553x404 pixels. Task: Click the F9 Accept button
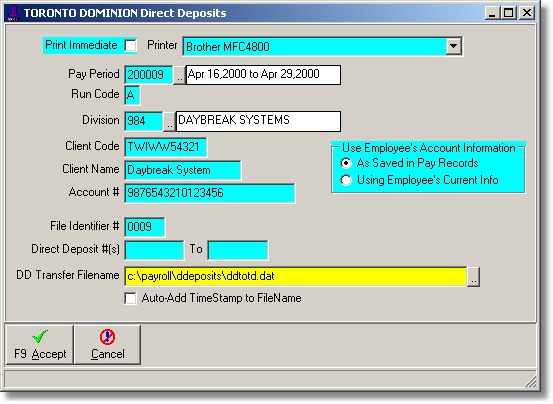click(40, 345)
